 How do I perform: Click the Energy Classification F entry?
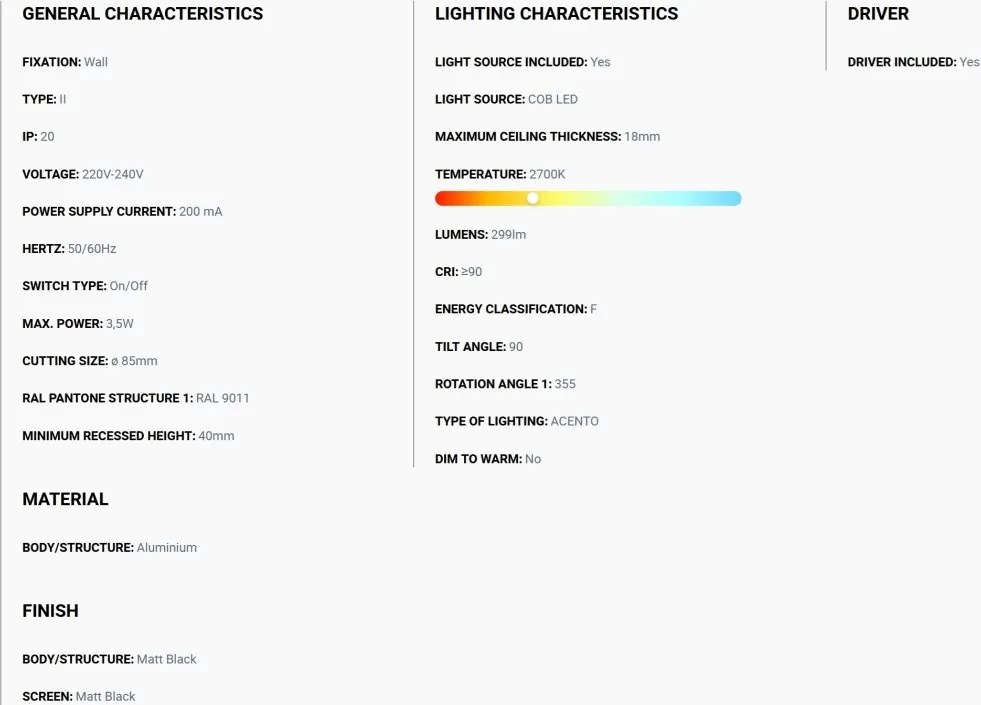point(516,309)
